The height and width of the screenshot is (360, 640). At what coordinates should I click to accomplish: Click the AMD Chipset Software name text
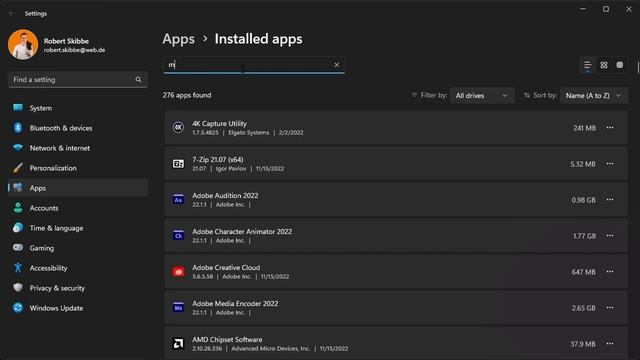227,340
